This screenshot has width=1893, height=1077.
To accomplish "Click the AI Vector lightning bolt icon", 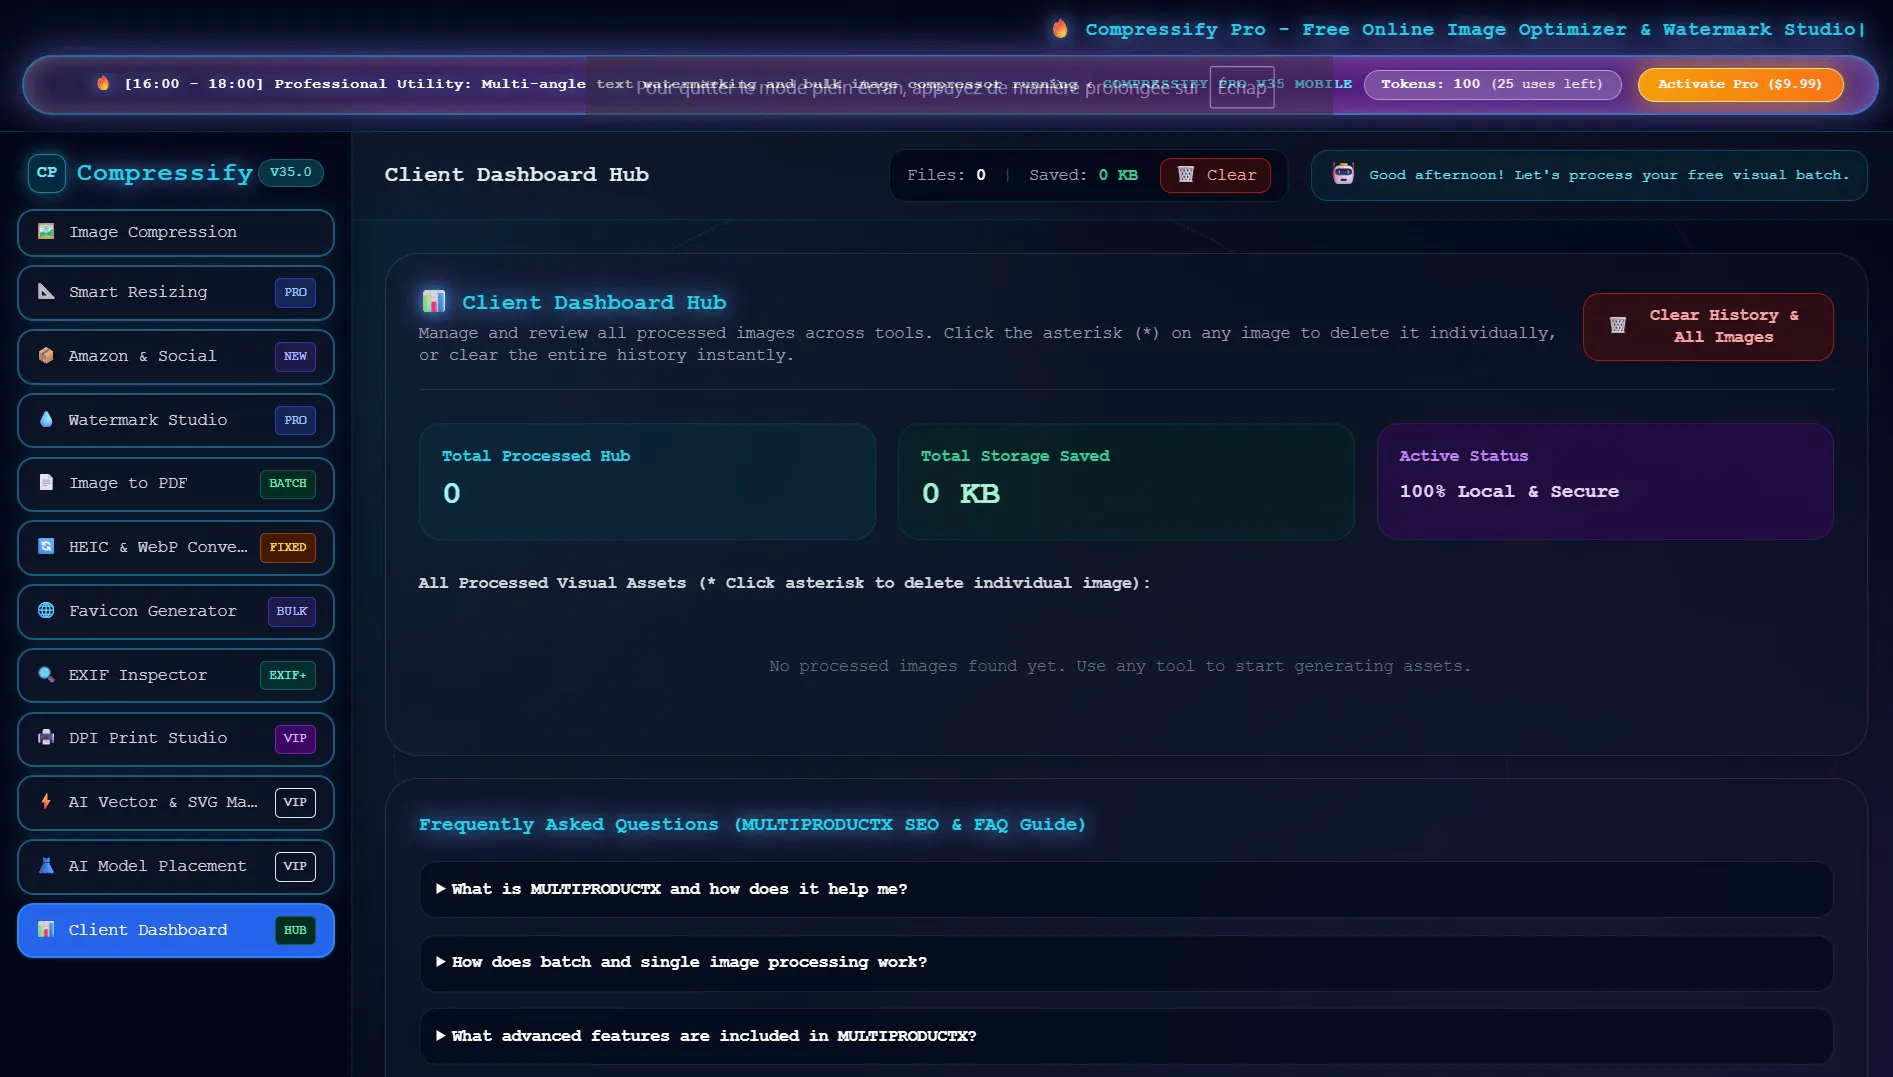I will (x=46, y=802).
